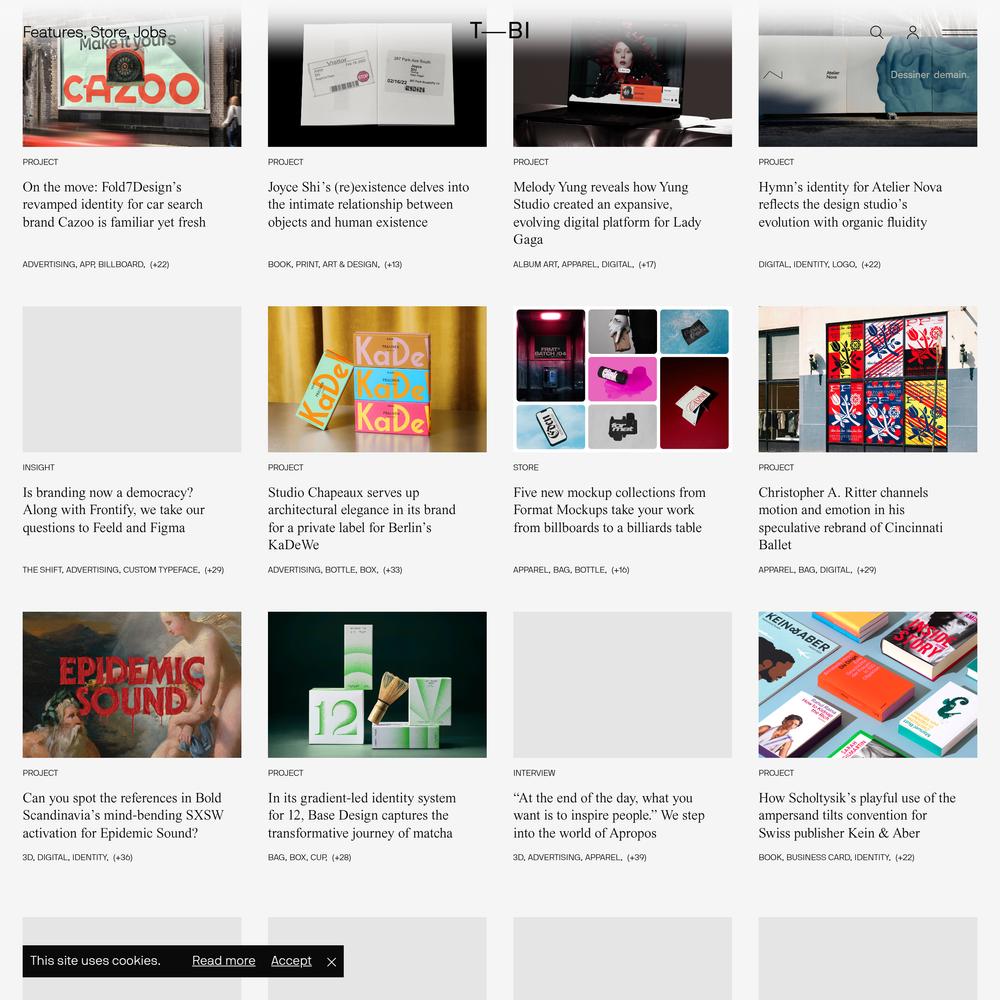Select the ALBUM ART tag
Screen dimensions: 1000x1000
point(534,264)
